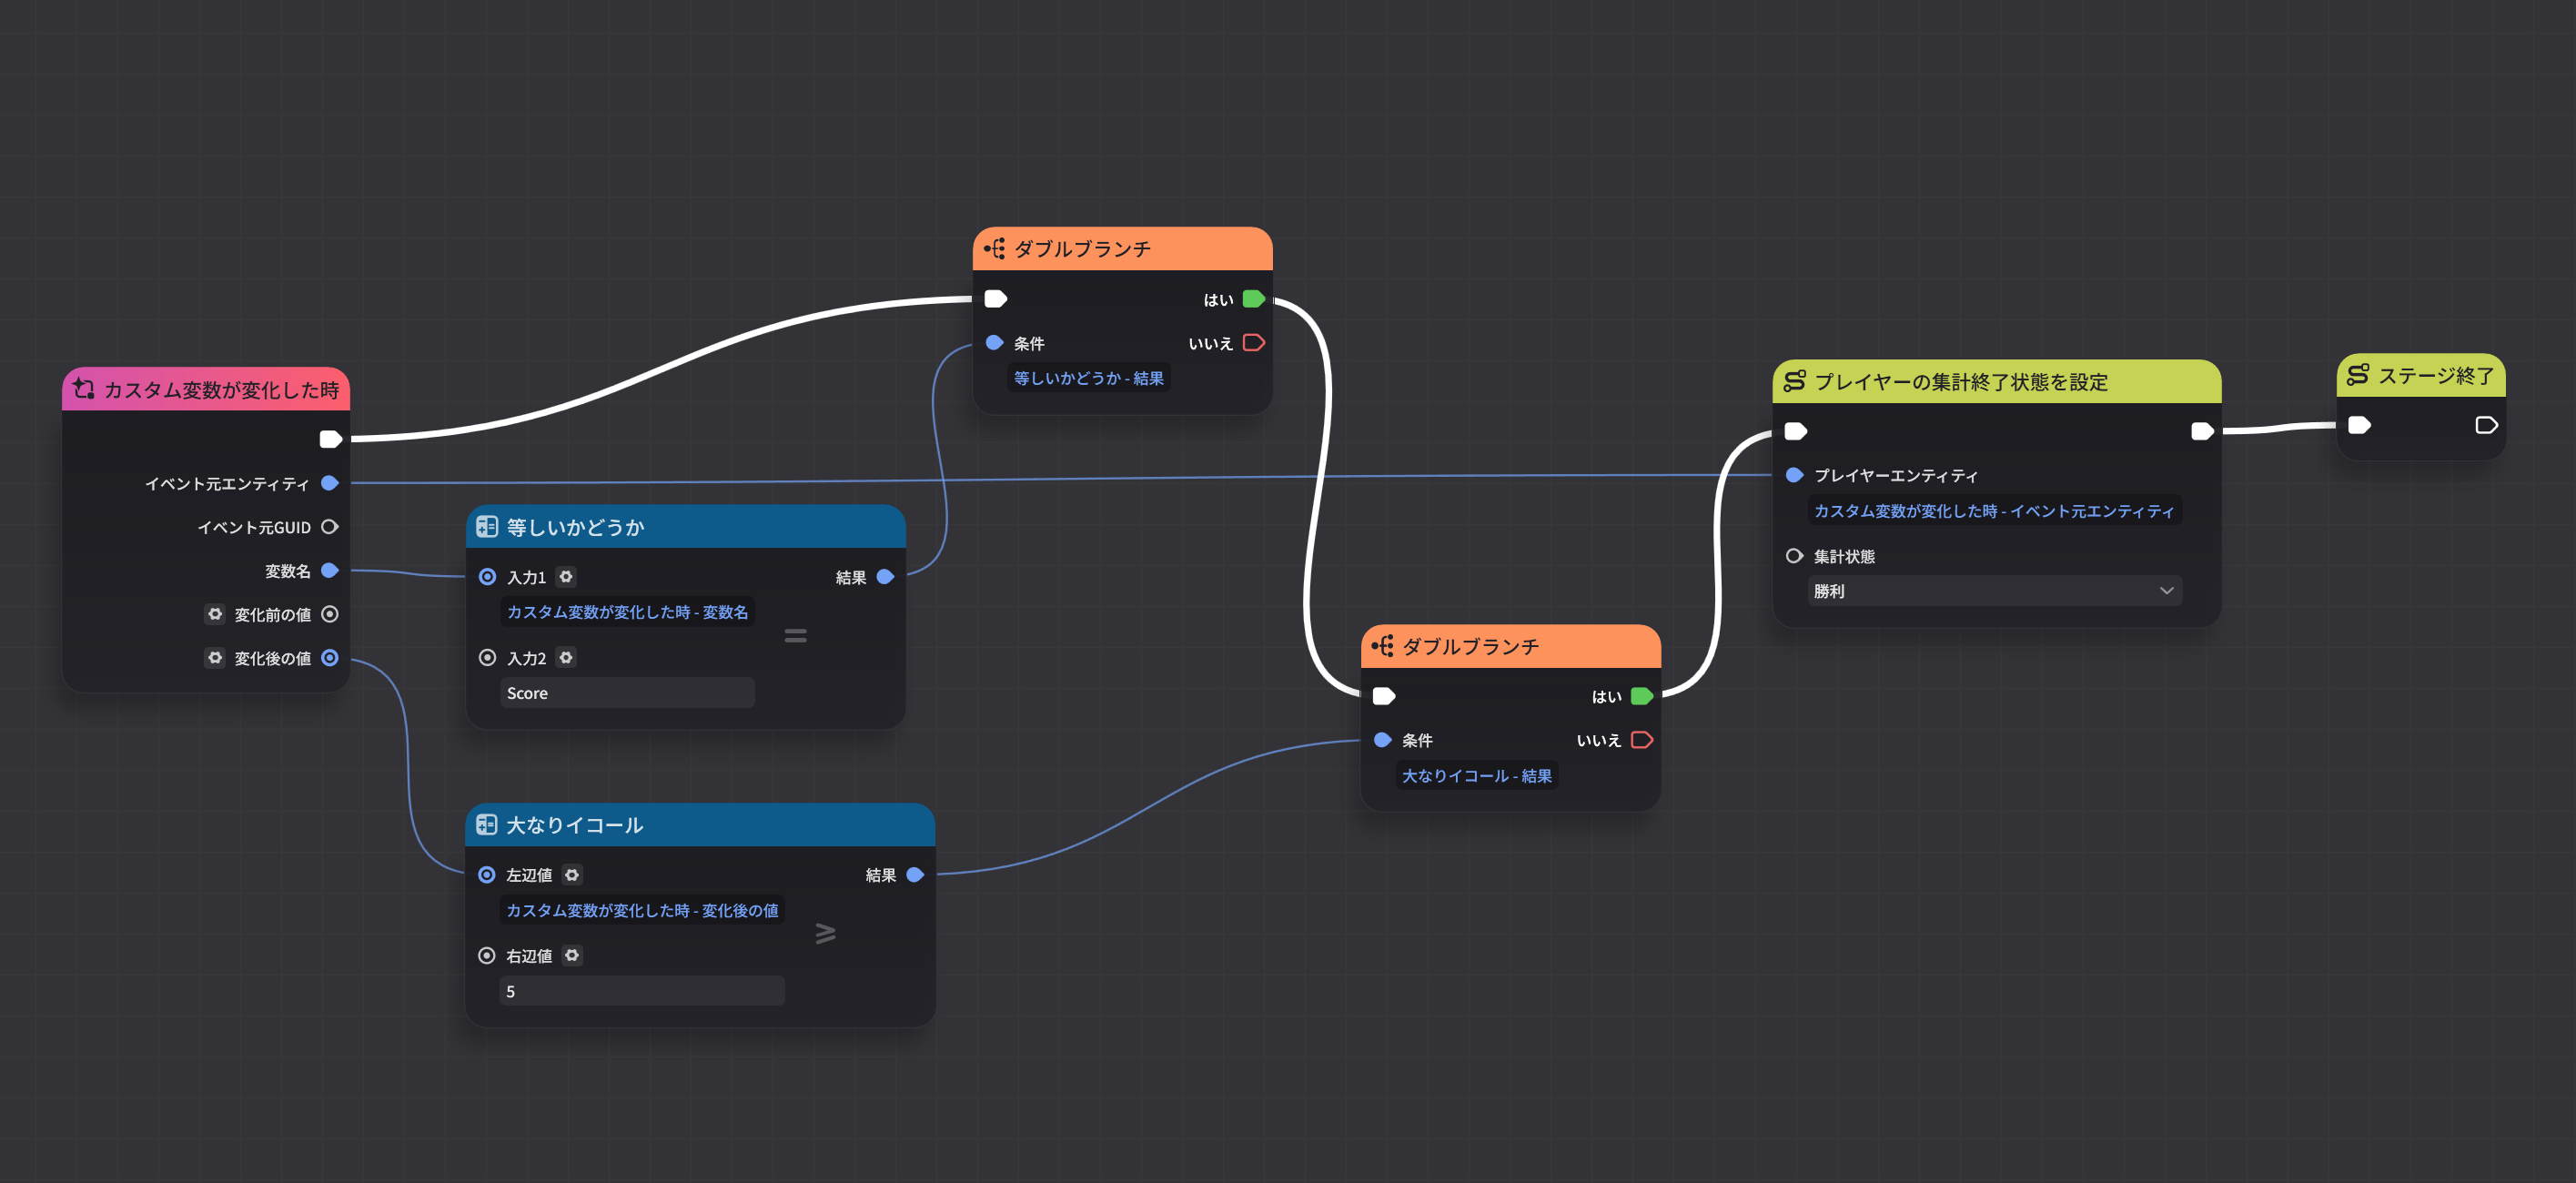Click gear icon beside 変化後の値

pyautogui.click(x=215, y=658)
